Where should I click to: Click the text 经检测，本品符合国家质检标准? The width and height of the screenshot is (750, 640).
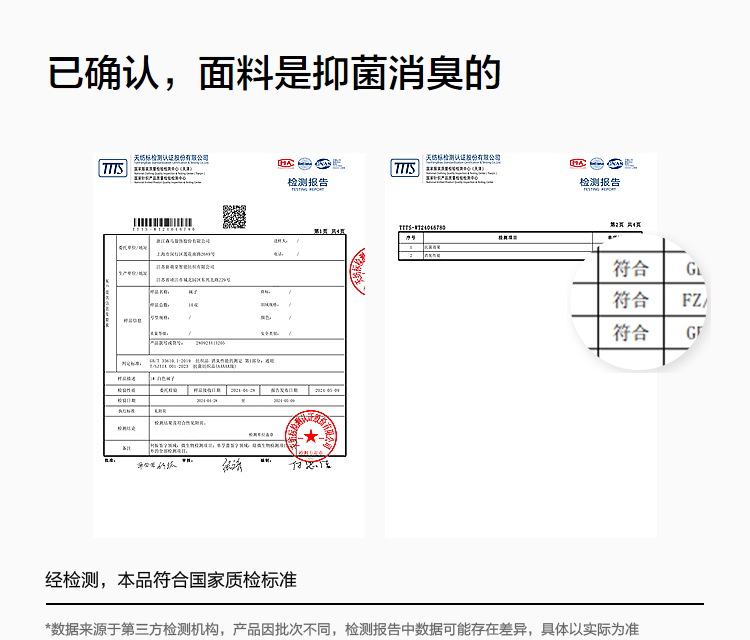171,580
